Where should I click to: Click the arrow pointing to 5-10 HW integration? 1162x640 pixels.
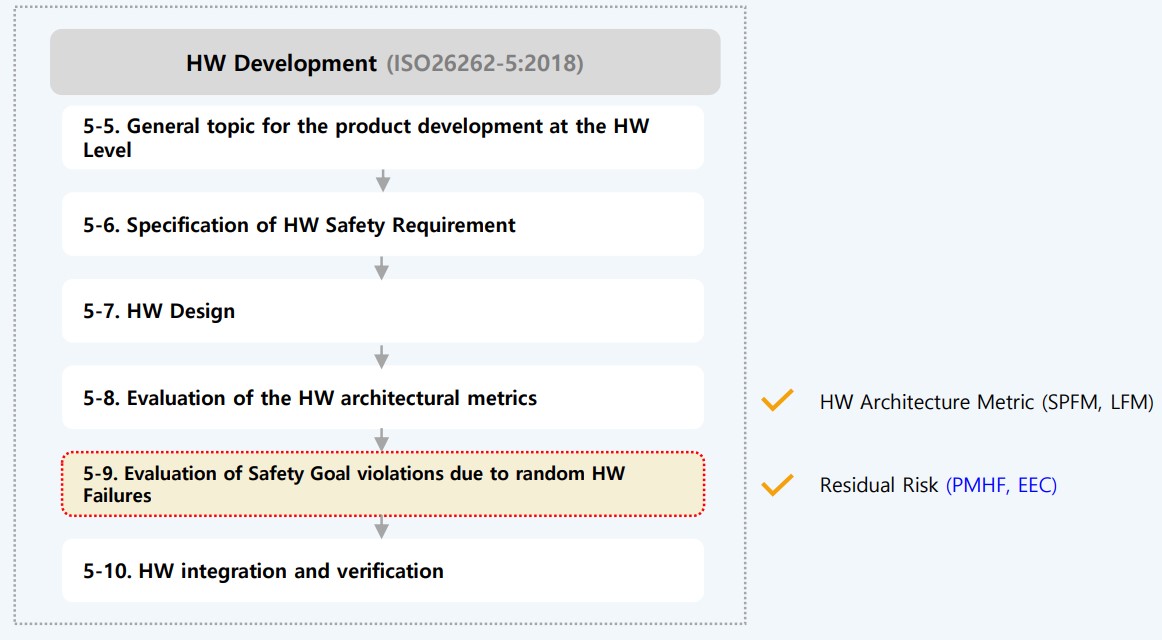382,527
